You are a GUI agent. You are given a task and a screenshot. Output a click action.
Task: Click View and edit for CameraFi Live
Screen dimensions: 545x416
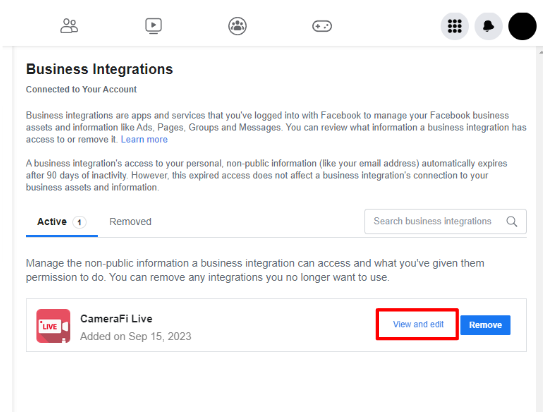pos(418,325)
